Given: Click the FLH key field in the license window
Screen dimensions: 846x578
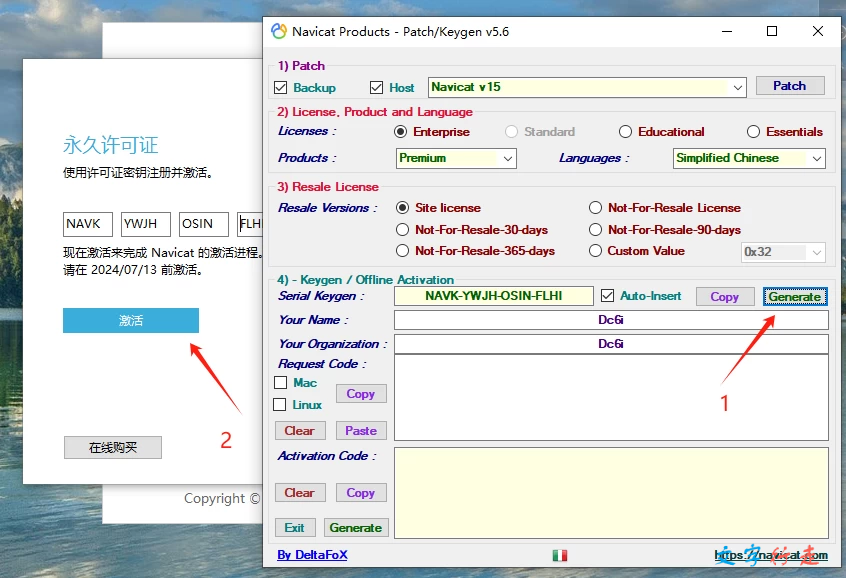Looking at the screenshot, I should pyautogui.click(x=250, y=224).
